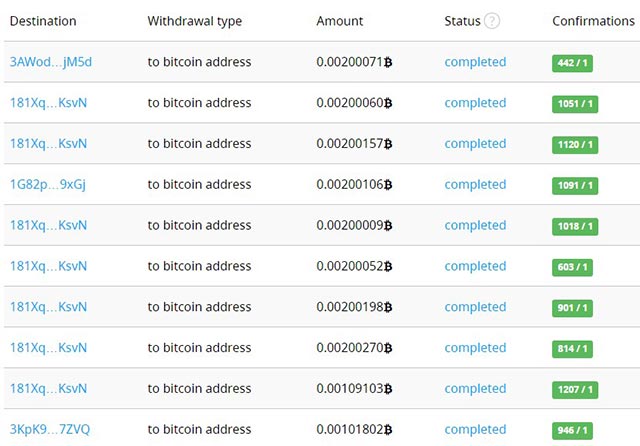Click completed status for the 0.00101802 withdrawal

tap(475, 430)
